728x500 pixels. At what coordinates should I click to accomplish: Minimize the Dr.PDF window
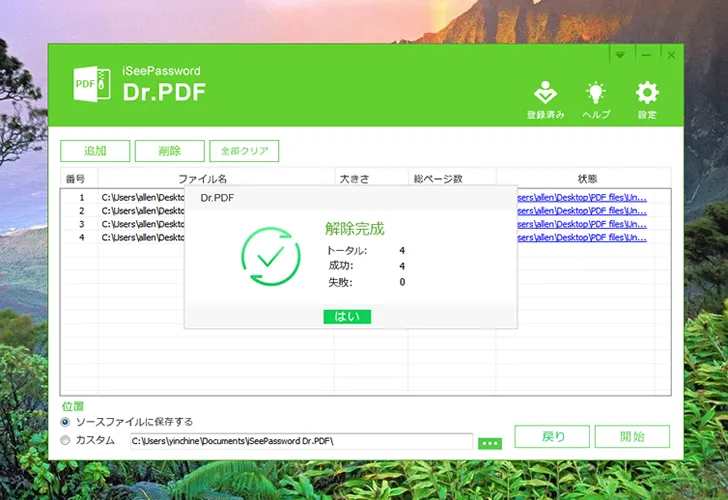[646, 55]
